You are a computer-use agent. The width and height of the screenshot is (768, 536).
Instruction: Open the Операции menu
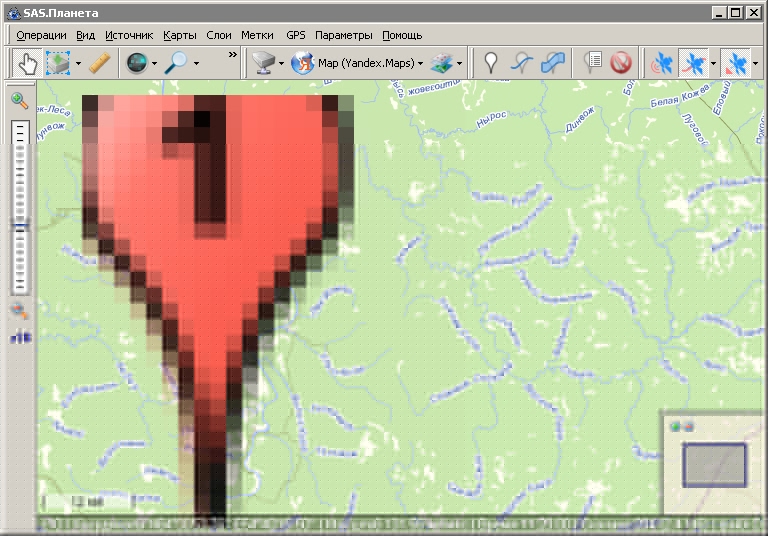pos(41,35)
